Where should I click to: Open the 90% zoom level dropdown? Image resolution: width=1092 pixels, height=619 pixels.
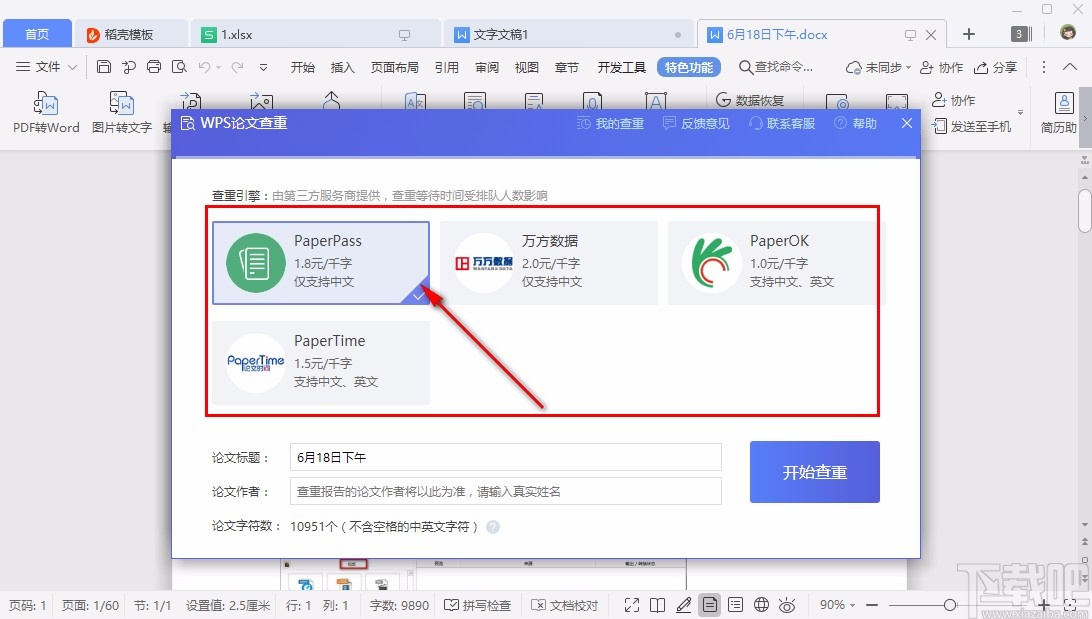(836, 605)
